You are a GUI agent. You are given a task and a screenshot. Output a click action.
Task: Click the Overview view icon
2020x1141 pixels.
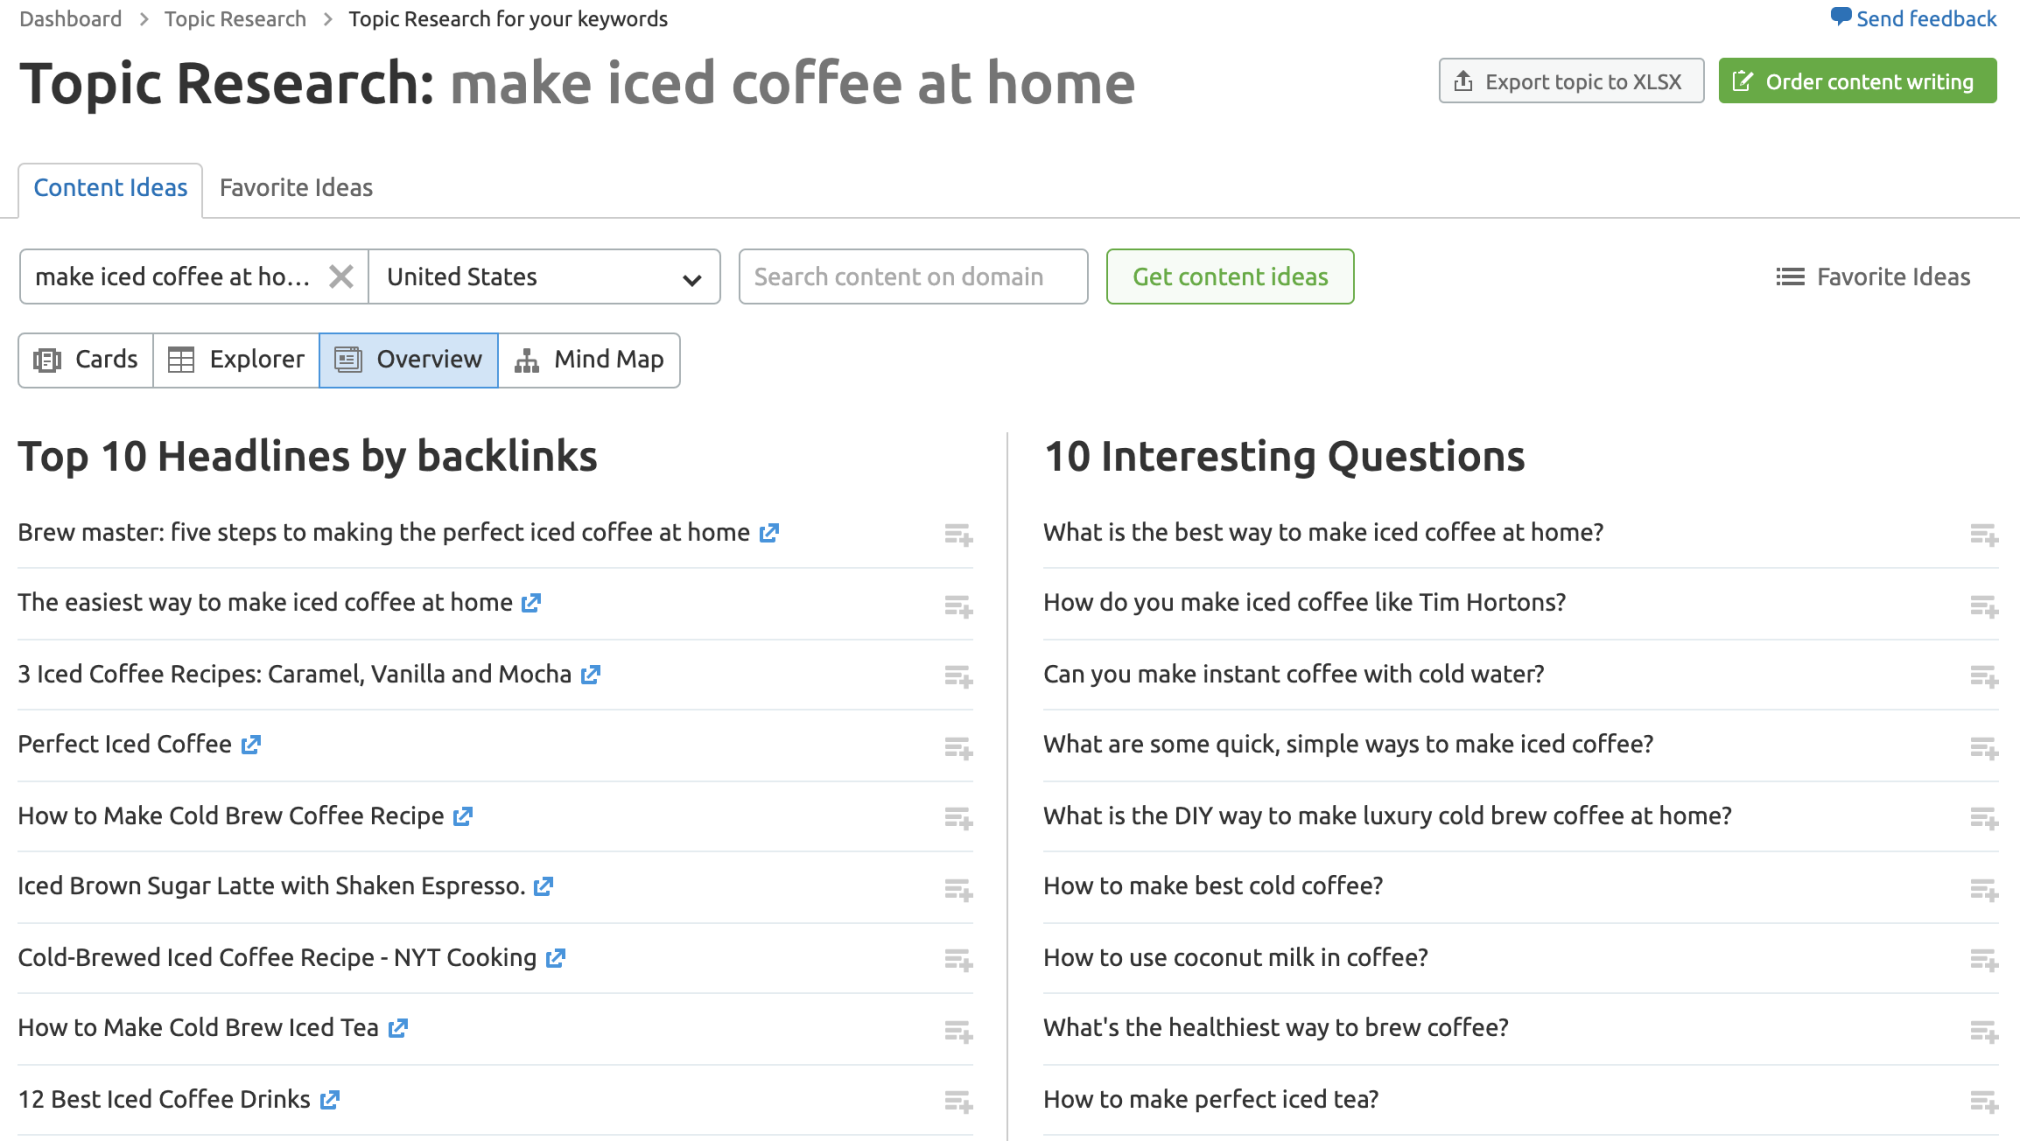(x=348, y=360)
